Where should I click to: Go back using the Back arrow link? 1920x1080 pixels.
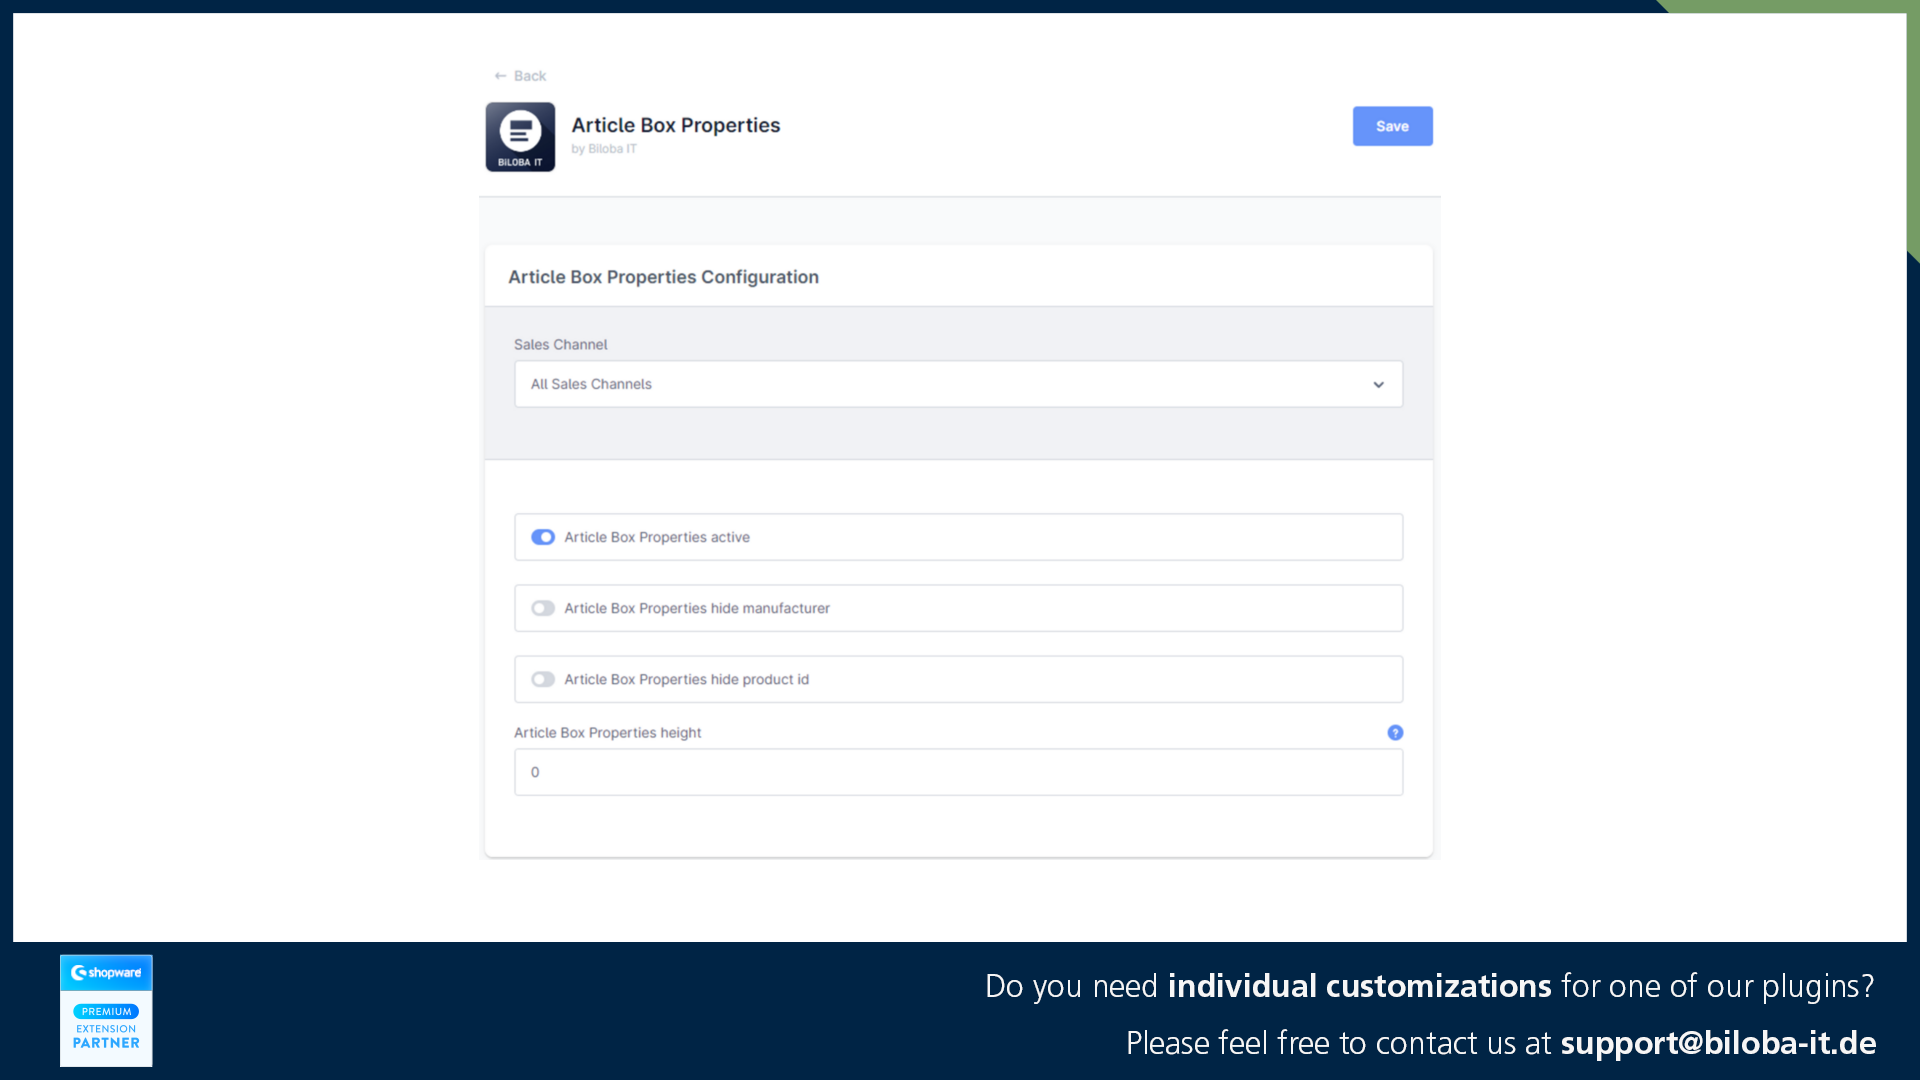point(520,76)
